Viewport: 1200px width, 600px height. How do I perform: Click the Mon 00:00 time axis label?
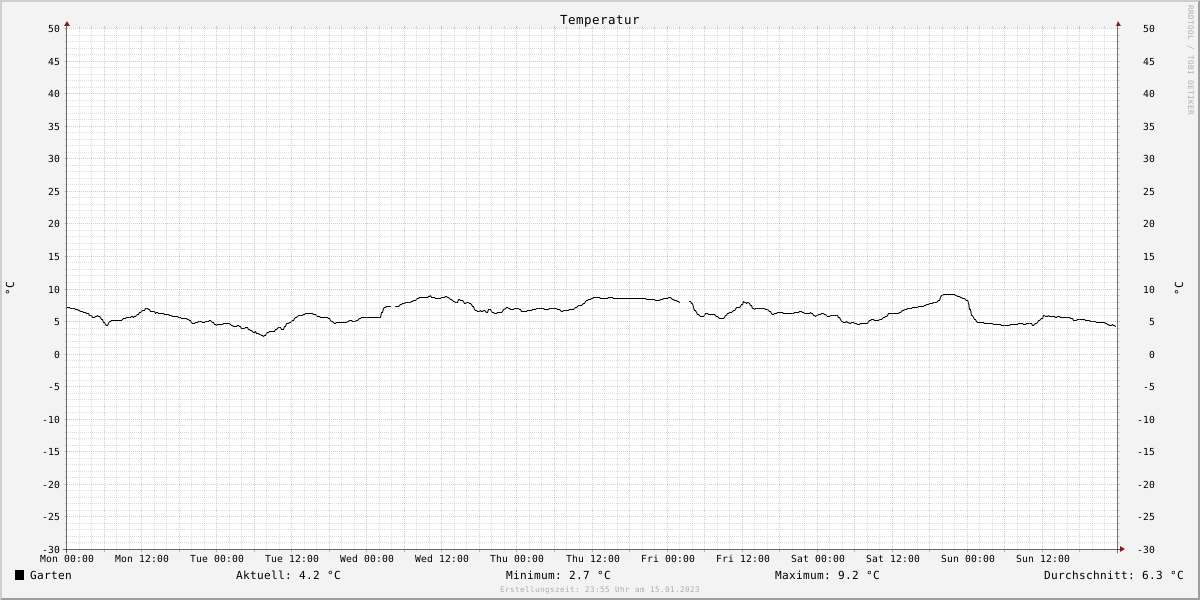[67, 559]
